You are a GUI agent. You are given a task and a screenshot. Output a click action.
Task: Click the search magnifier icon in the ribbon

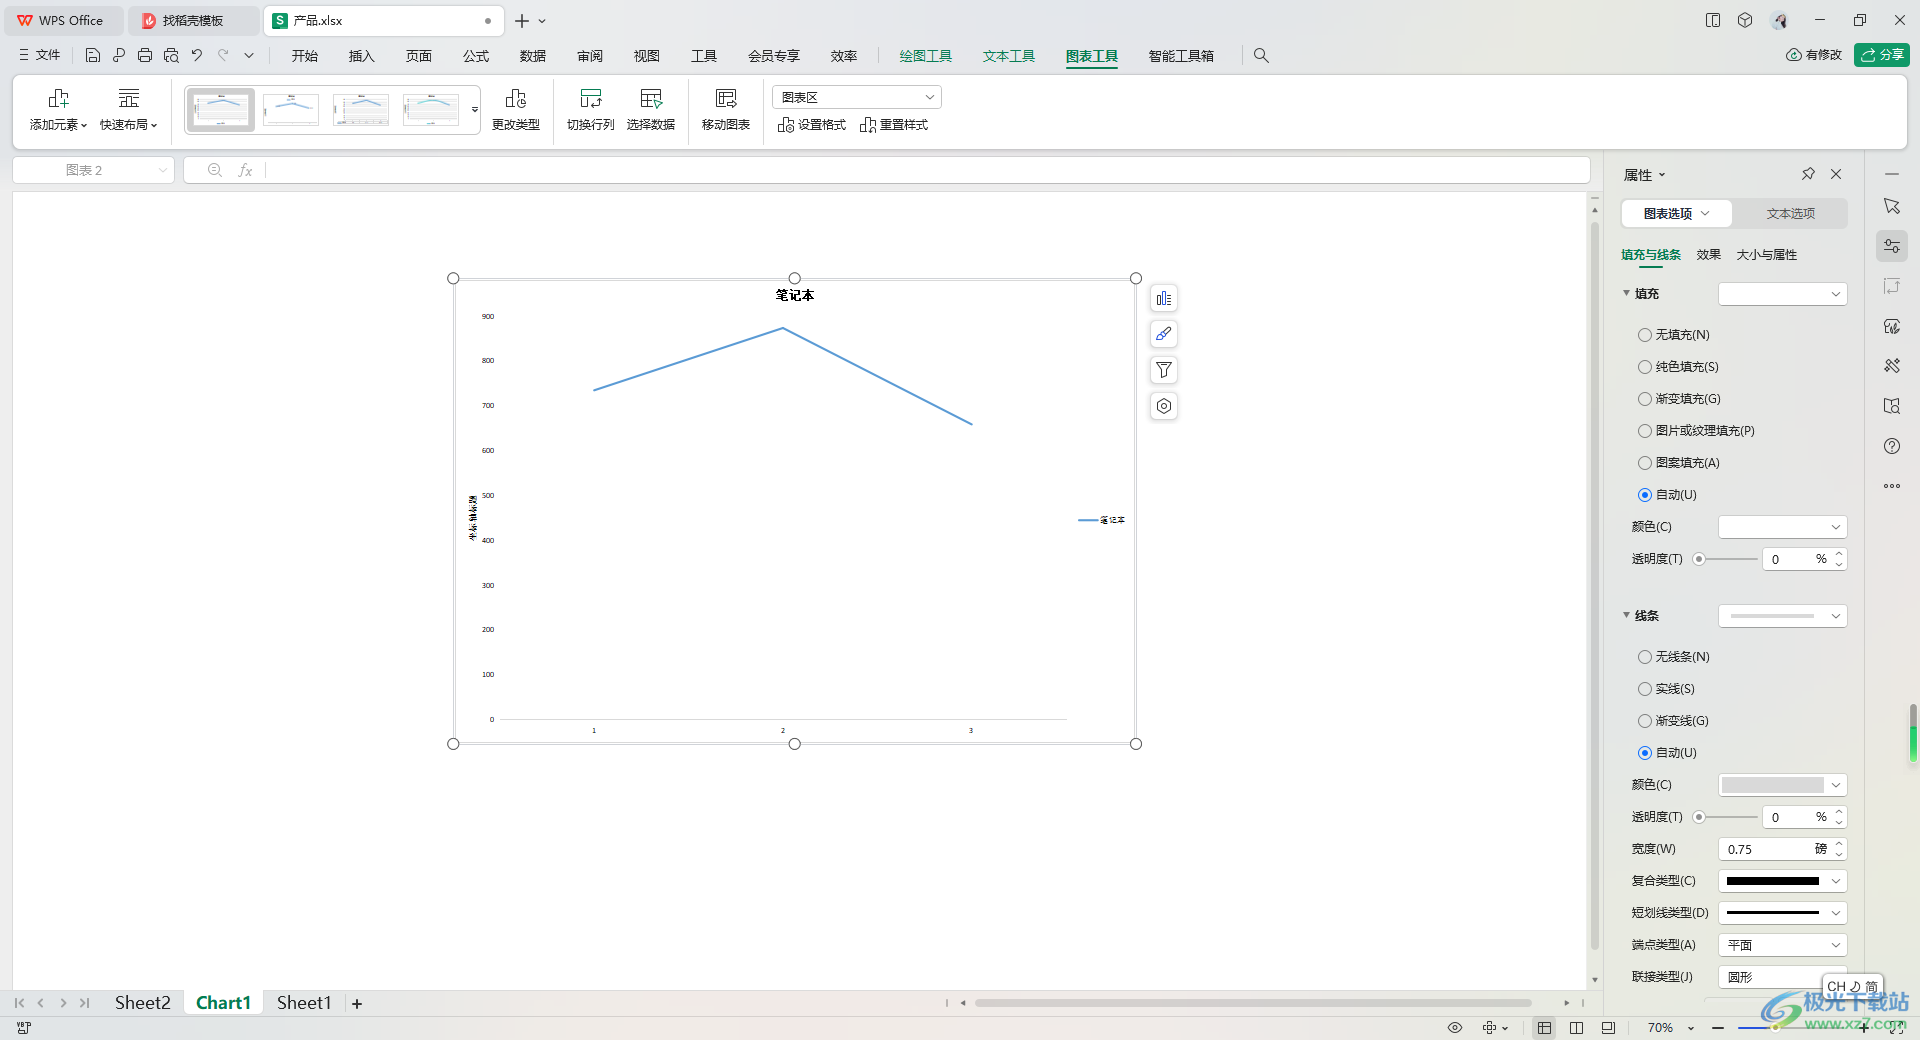[1261, 56]
